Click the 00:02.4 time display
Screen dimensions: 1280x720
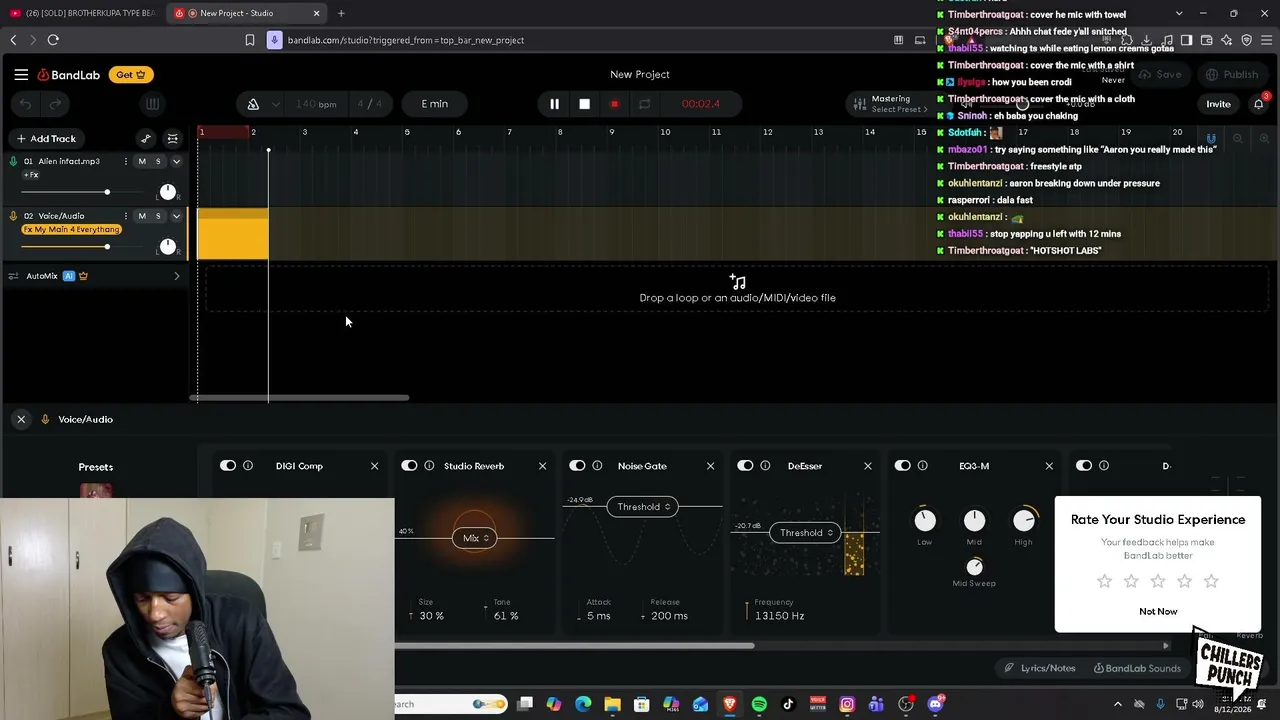(x=700, y=104)
